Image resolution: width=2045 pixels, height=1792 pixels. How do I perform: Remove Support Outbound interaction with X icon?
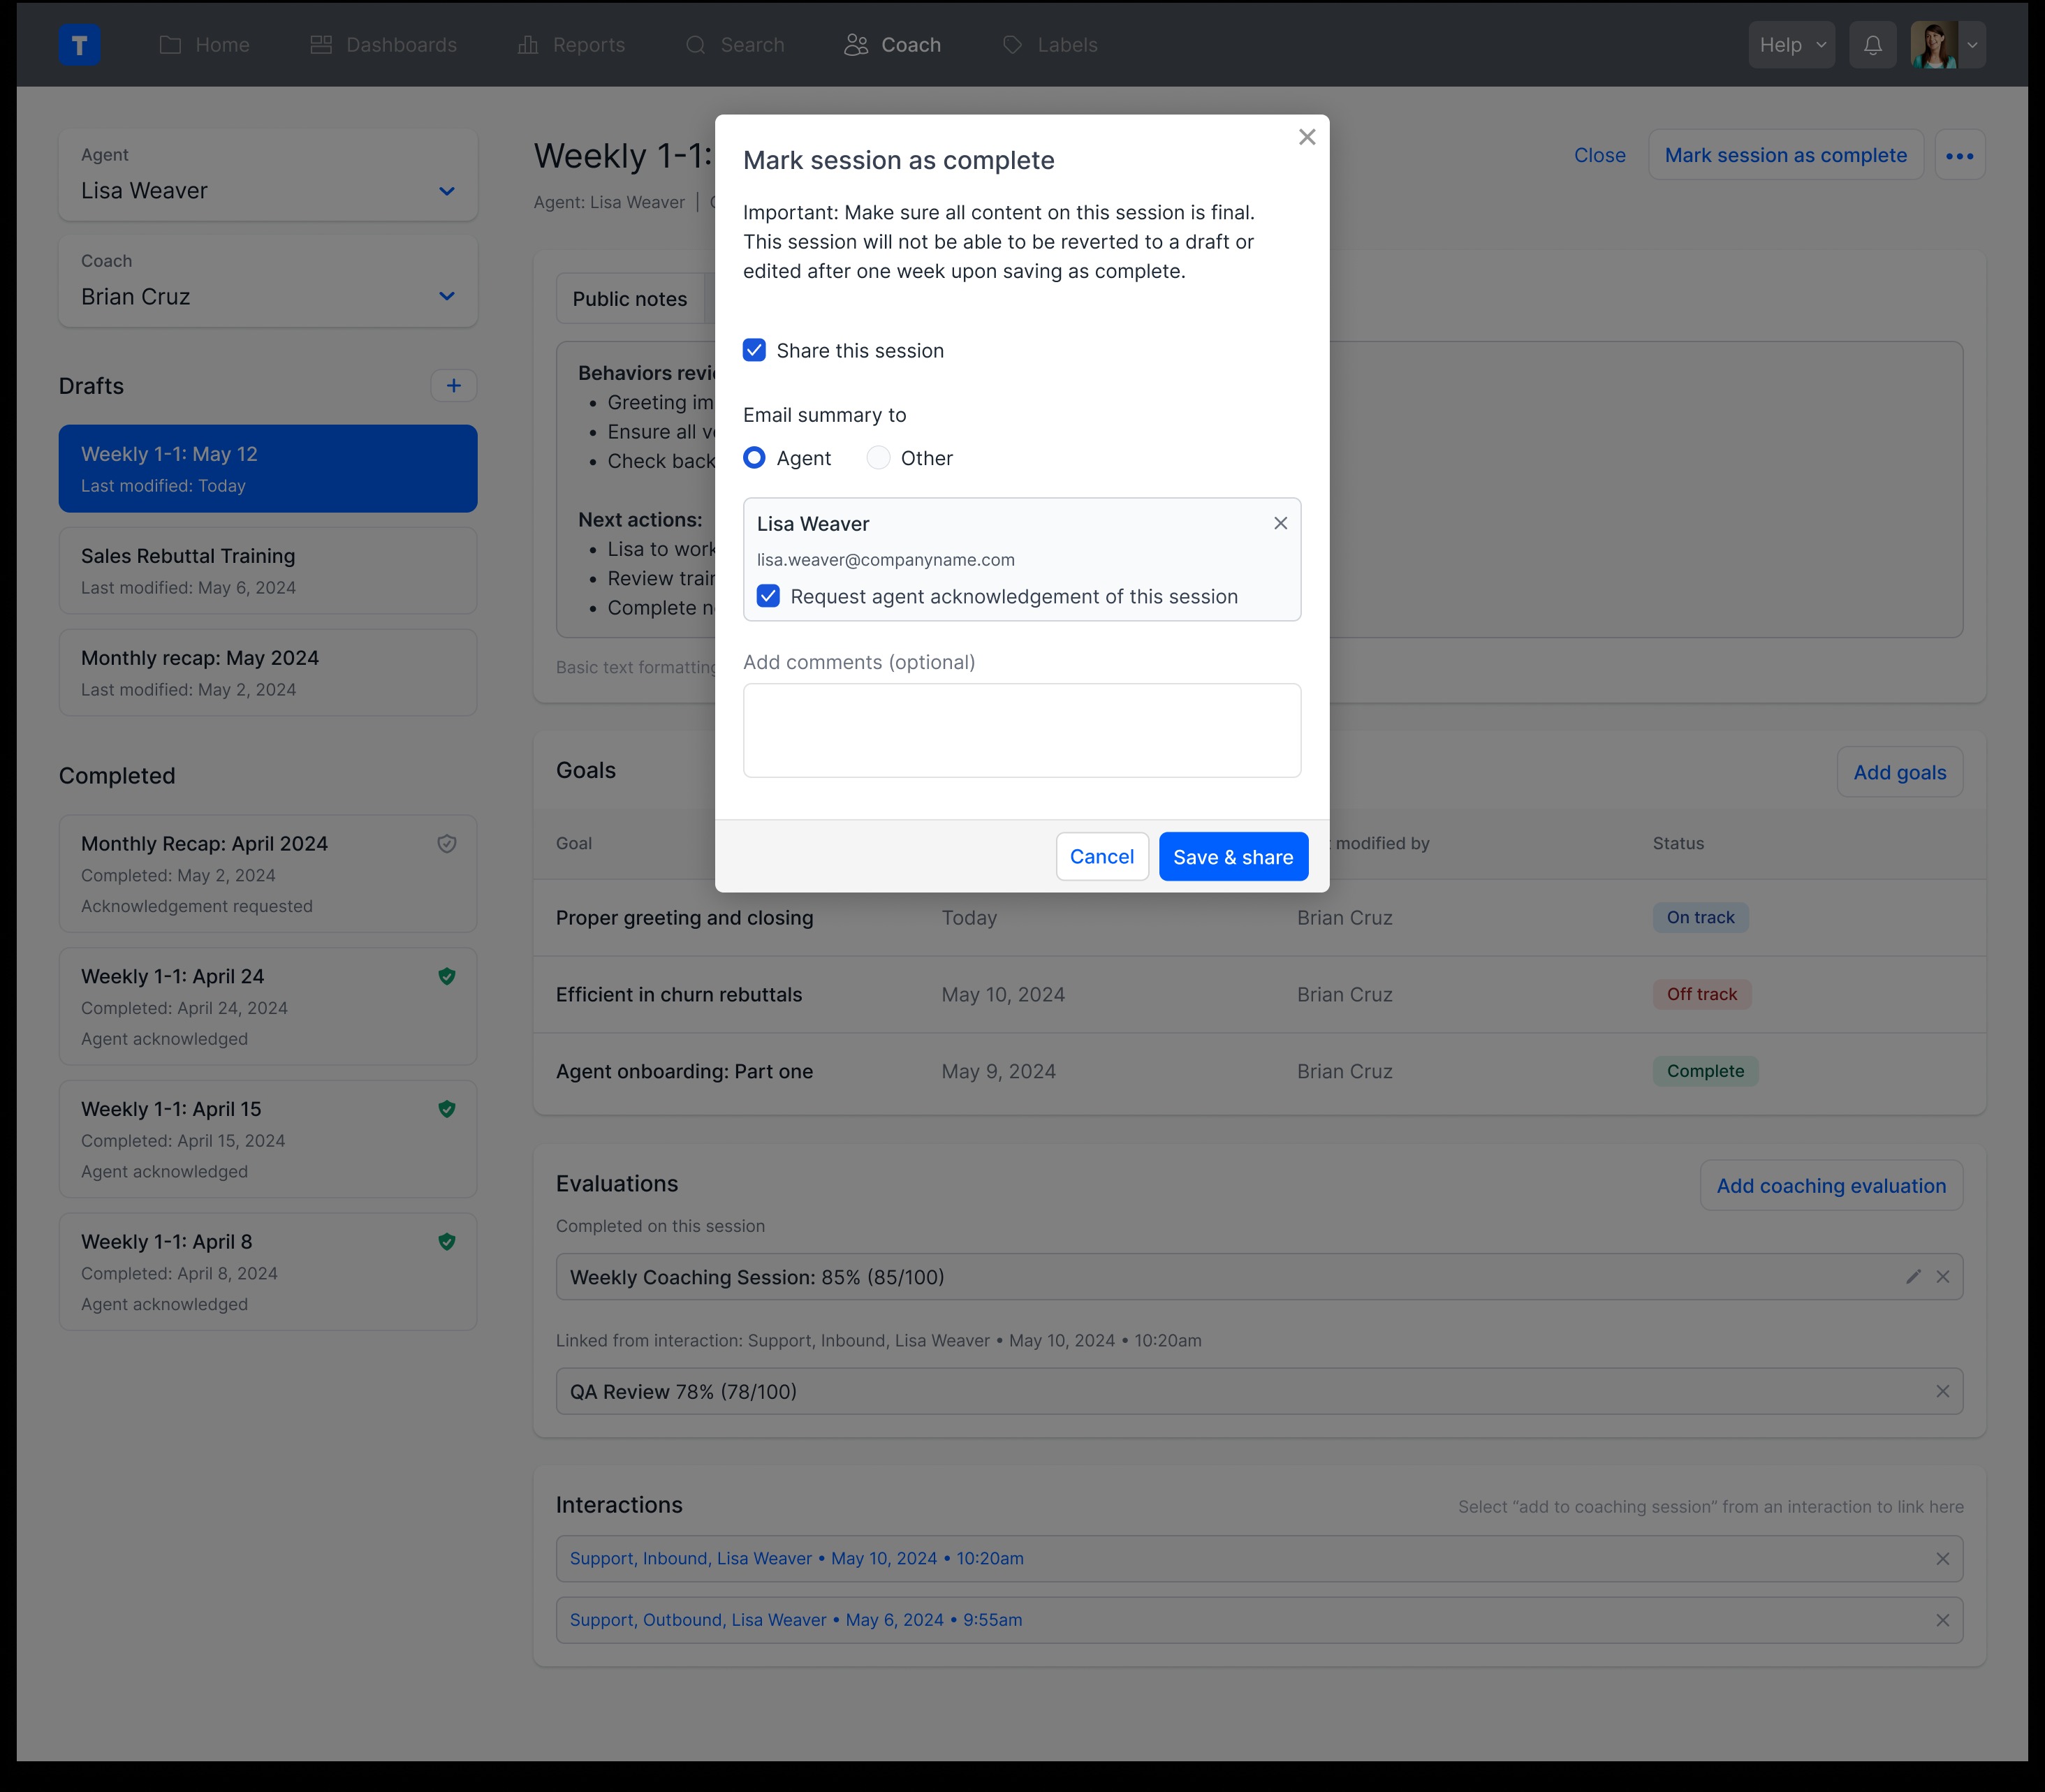1942,1621
